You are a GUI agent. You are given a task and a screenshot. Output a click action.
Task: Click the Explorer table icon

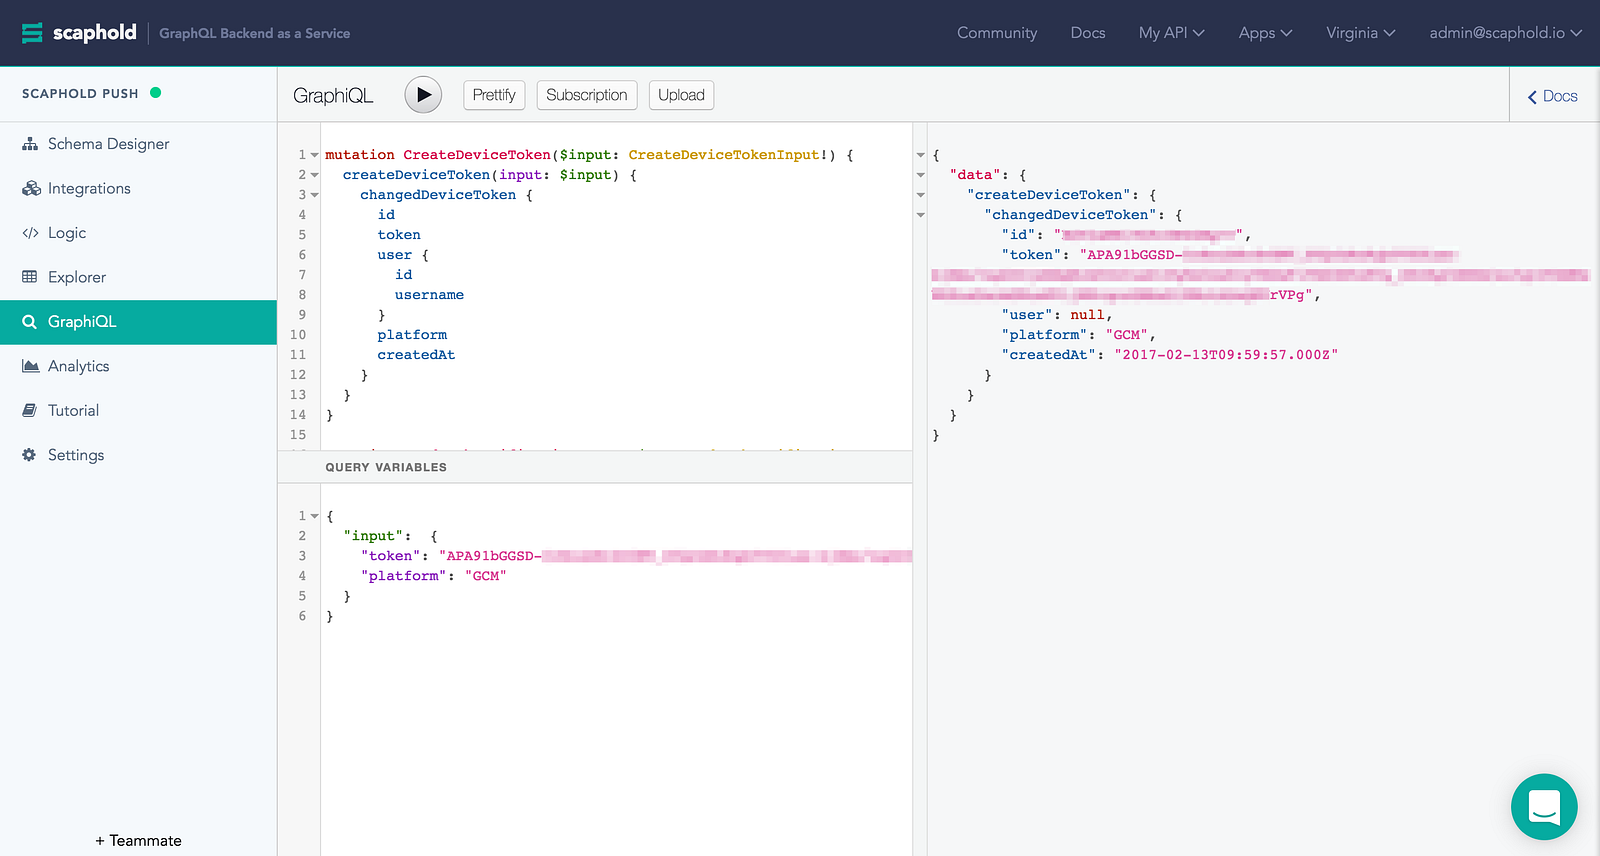(30, 277)
